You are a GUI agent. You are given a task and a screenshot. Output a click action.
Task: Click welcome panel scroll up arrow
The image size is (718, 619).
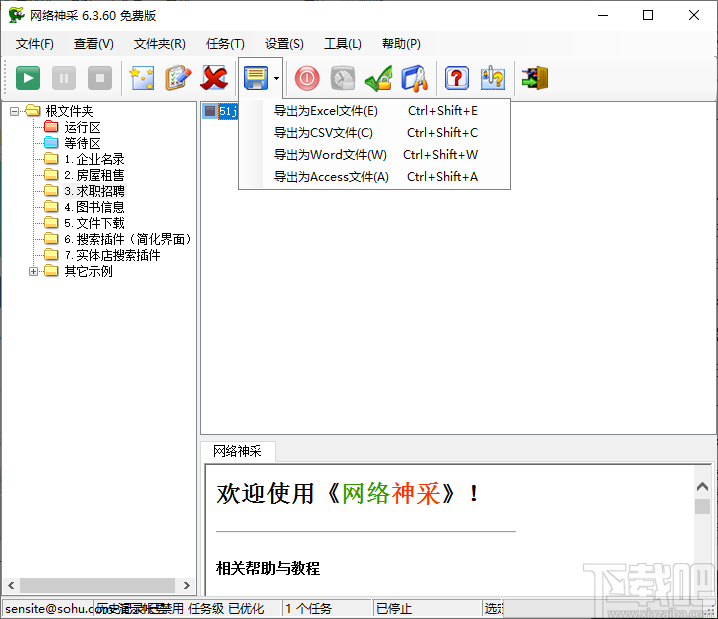coord(702,486)
